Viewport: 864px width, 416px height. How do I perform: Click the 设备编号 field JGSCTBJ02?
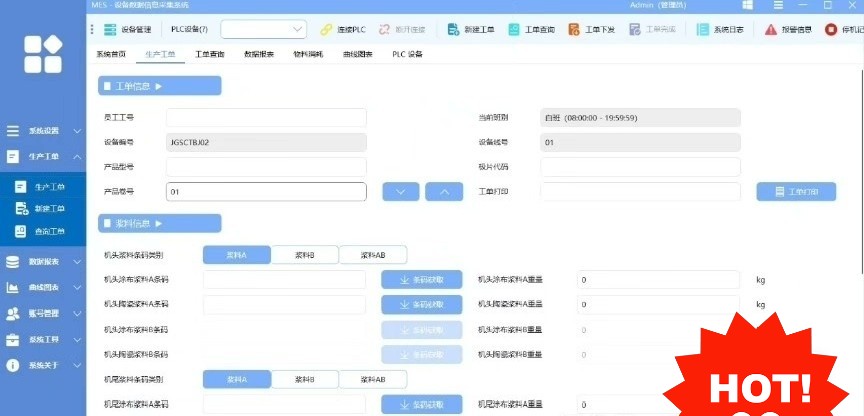pos(266,142)
